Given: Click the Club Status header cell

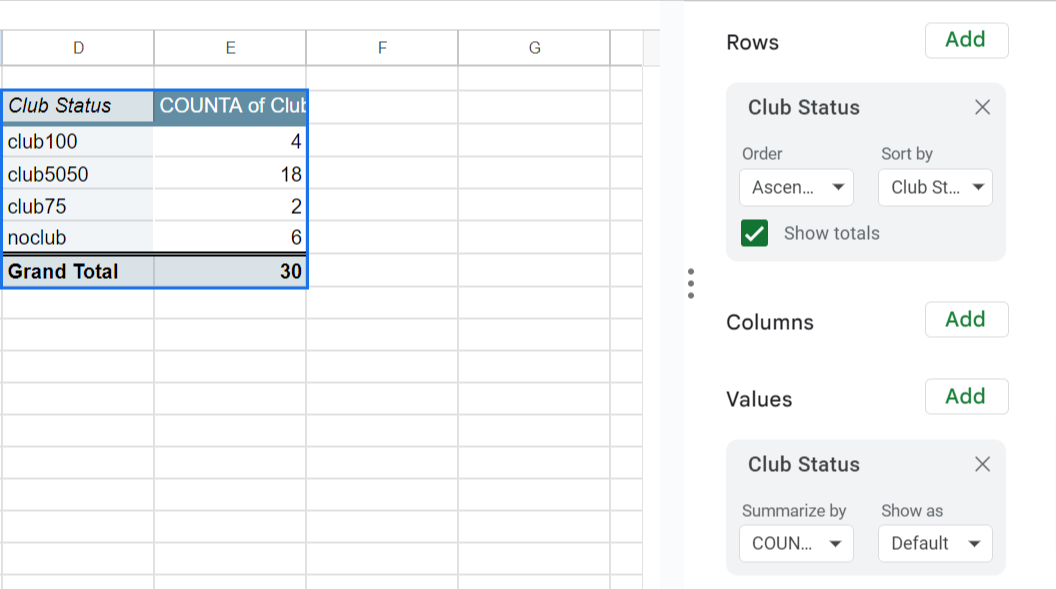Looking at the screenshot, I should point(78,106).
